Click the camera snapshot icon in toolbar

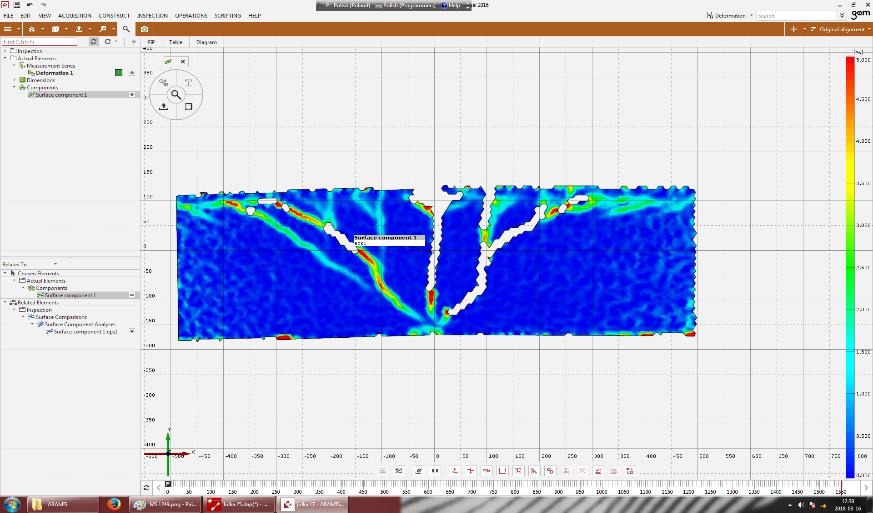(145, 29)
